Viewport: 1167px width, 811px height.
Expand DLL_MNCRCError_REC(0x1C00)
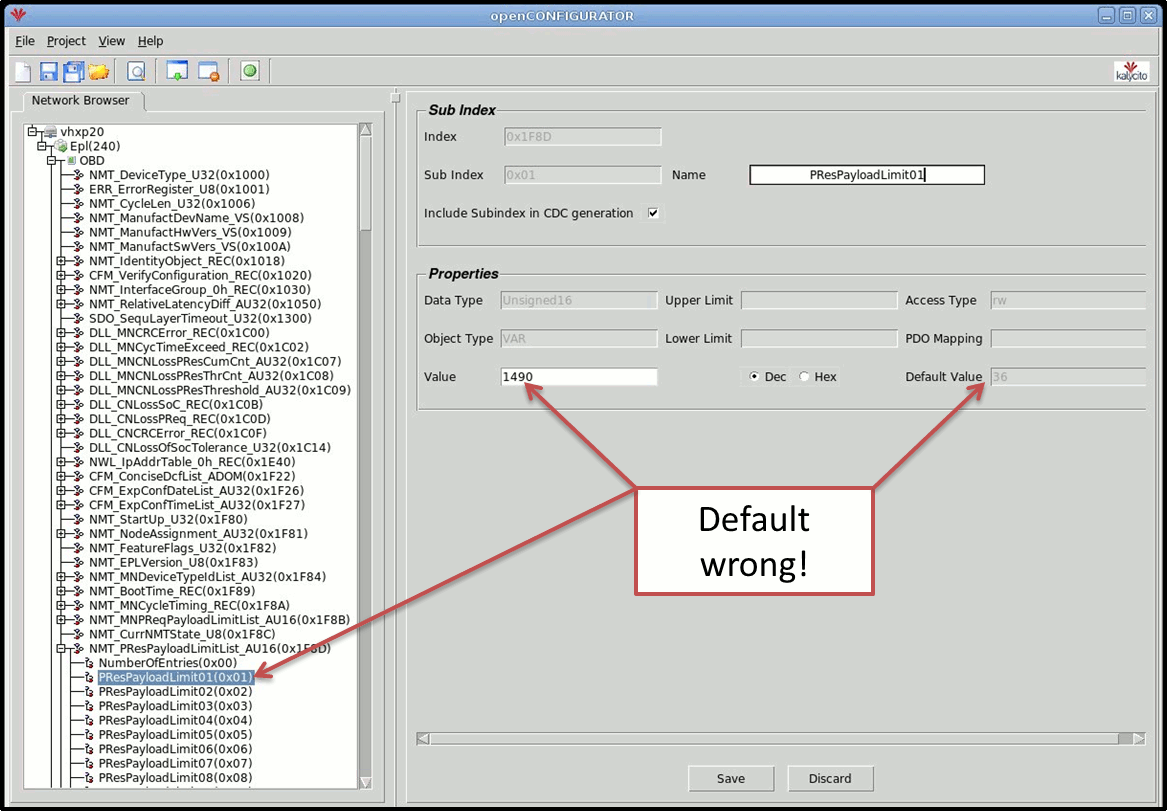point(61,333)
